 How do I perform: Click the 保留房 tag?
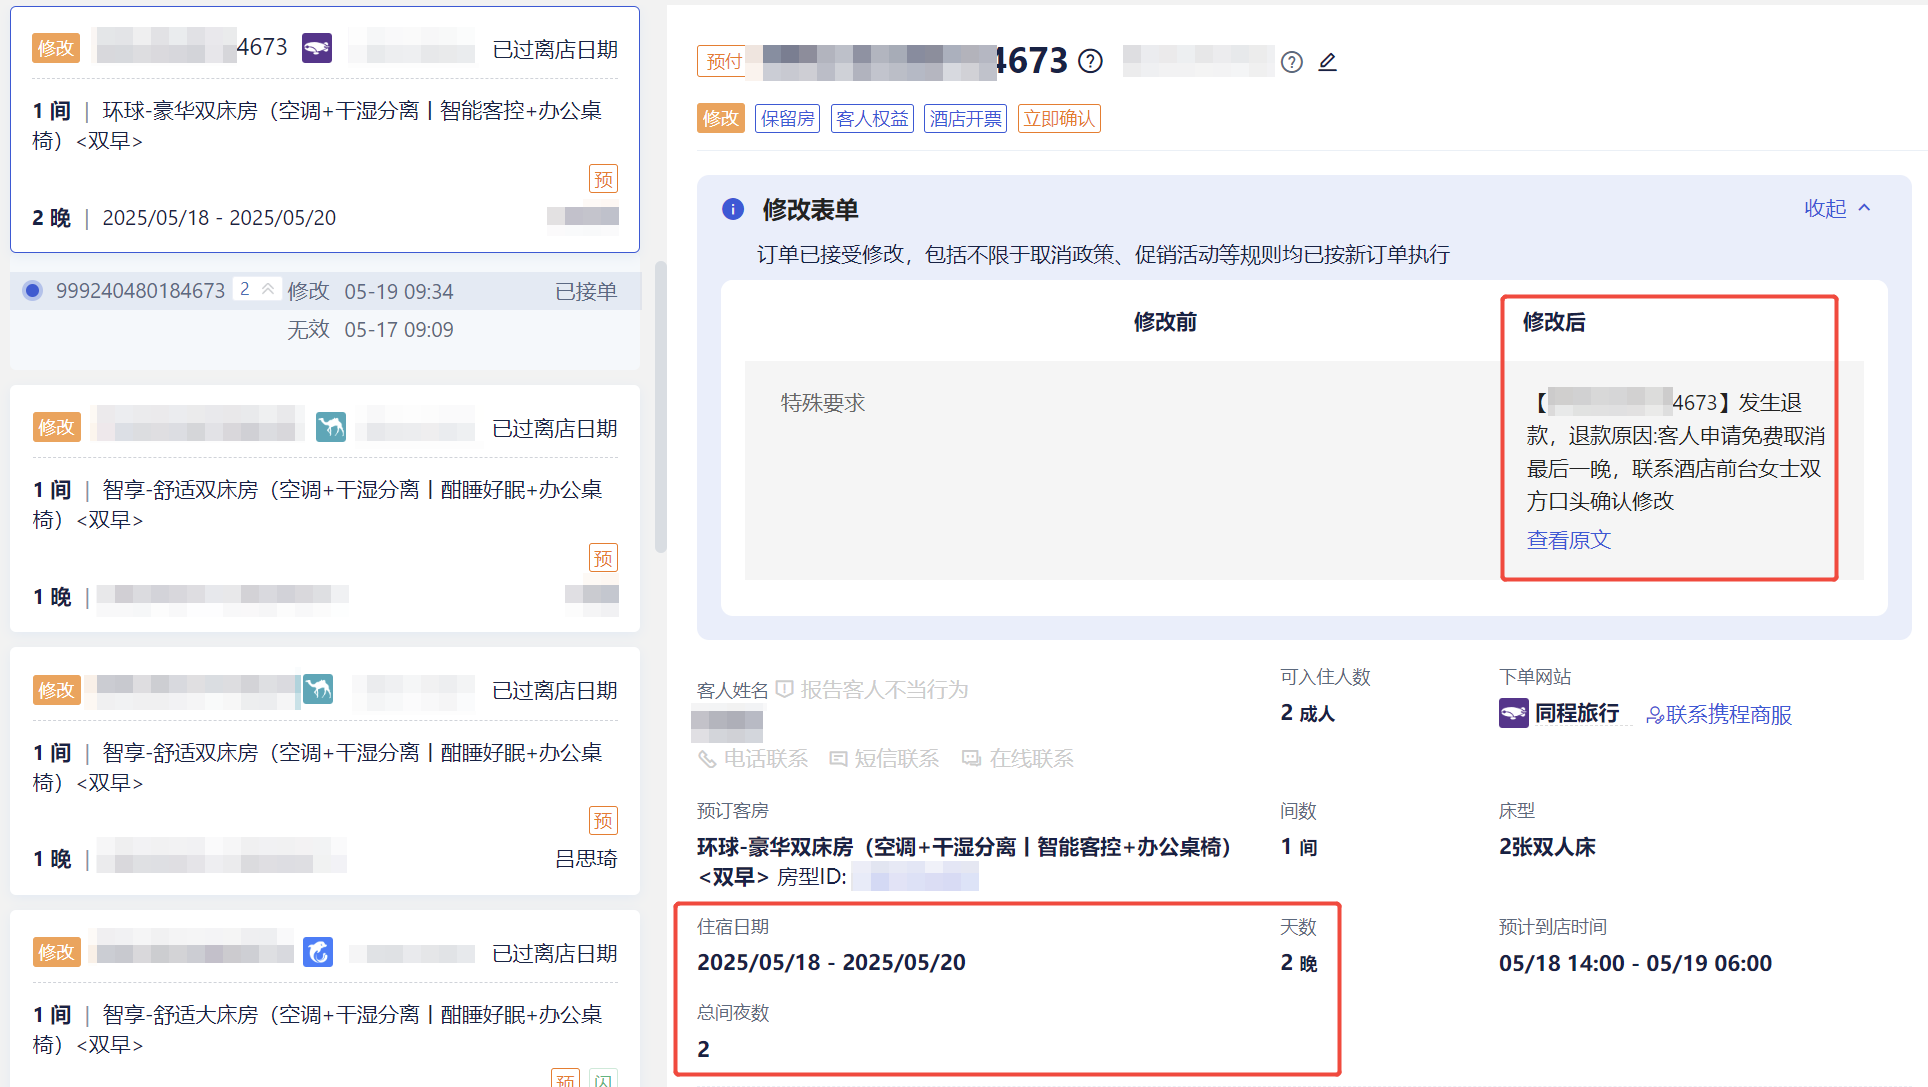[788, 119]
